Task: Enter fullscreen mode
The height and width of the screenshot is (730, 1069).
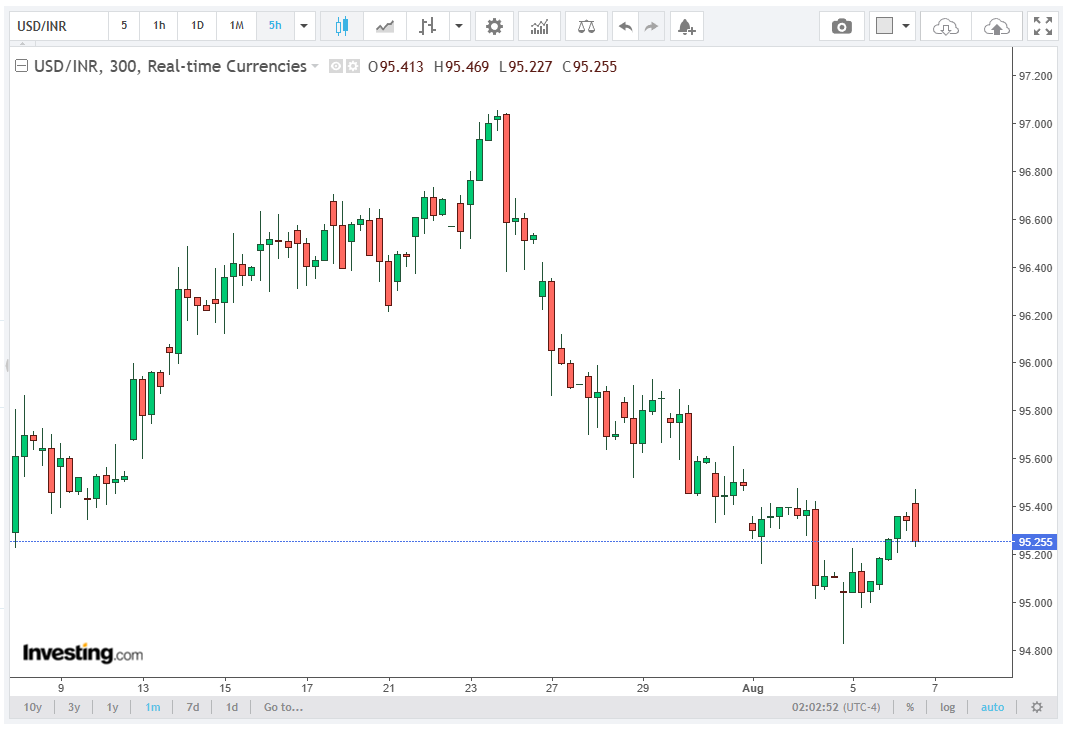Action: (1042, 27)
